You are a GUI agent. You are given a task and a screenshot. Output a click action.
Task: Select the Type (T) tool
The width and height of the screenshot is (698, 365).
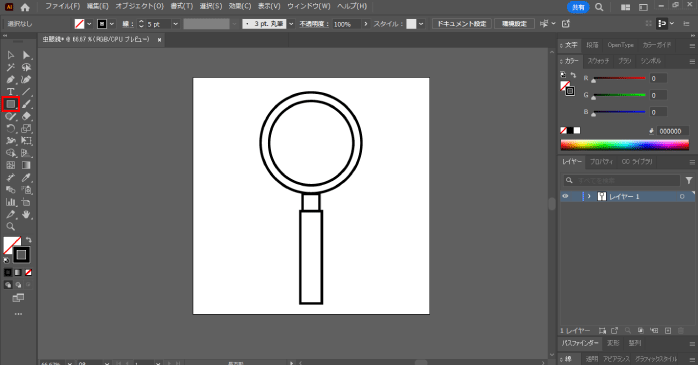point(10,92)
